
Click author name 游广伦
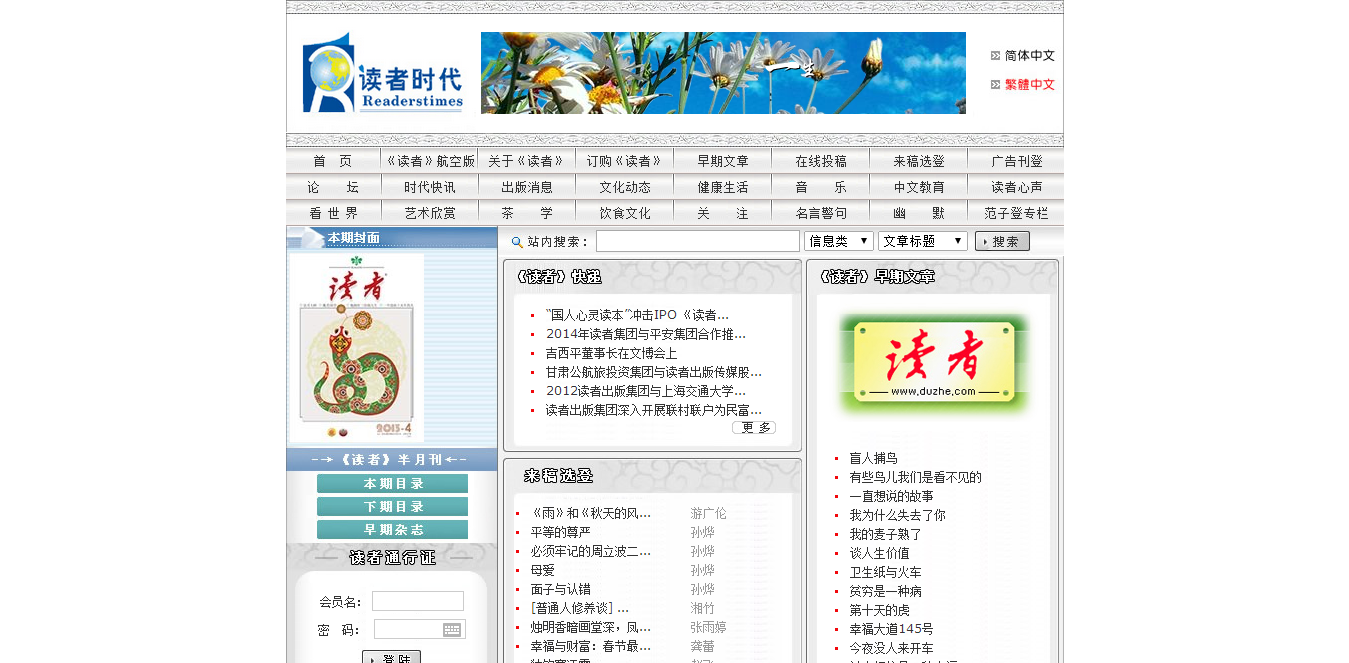click(708, 513)
